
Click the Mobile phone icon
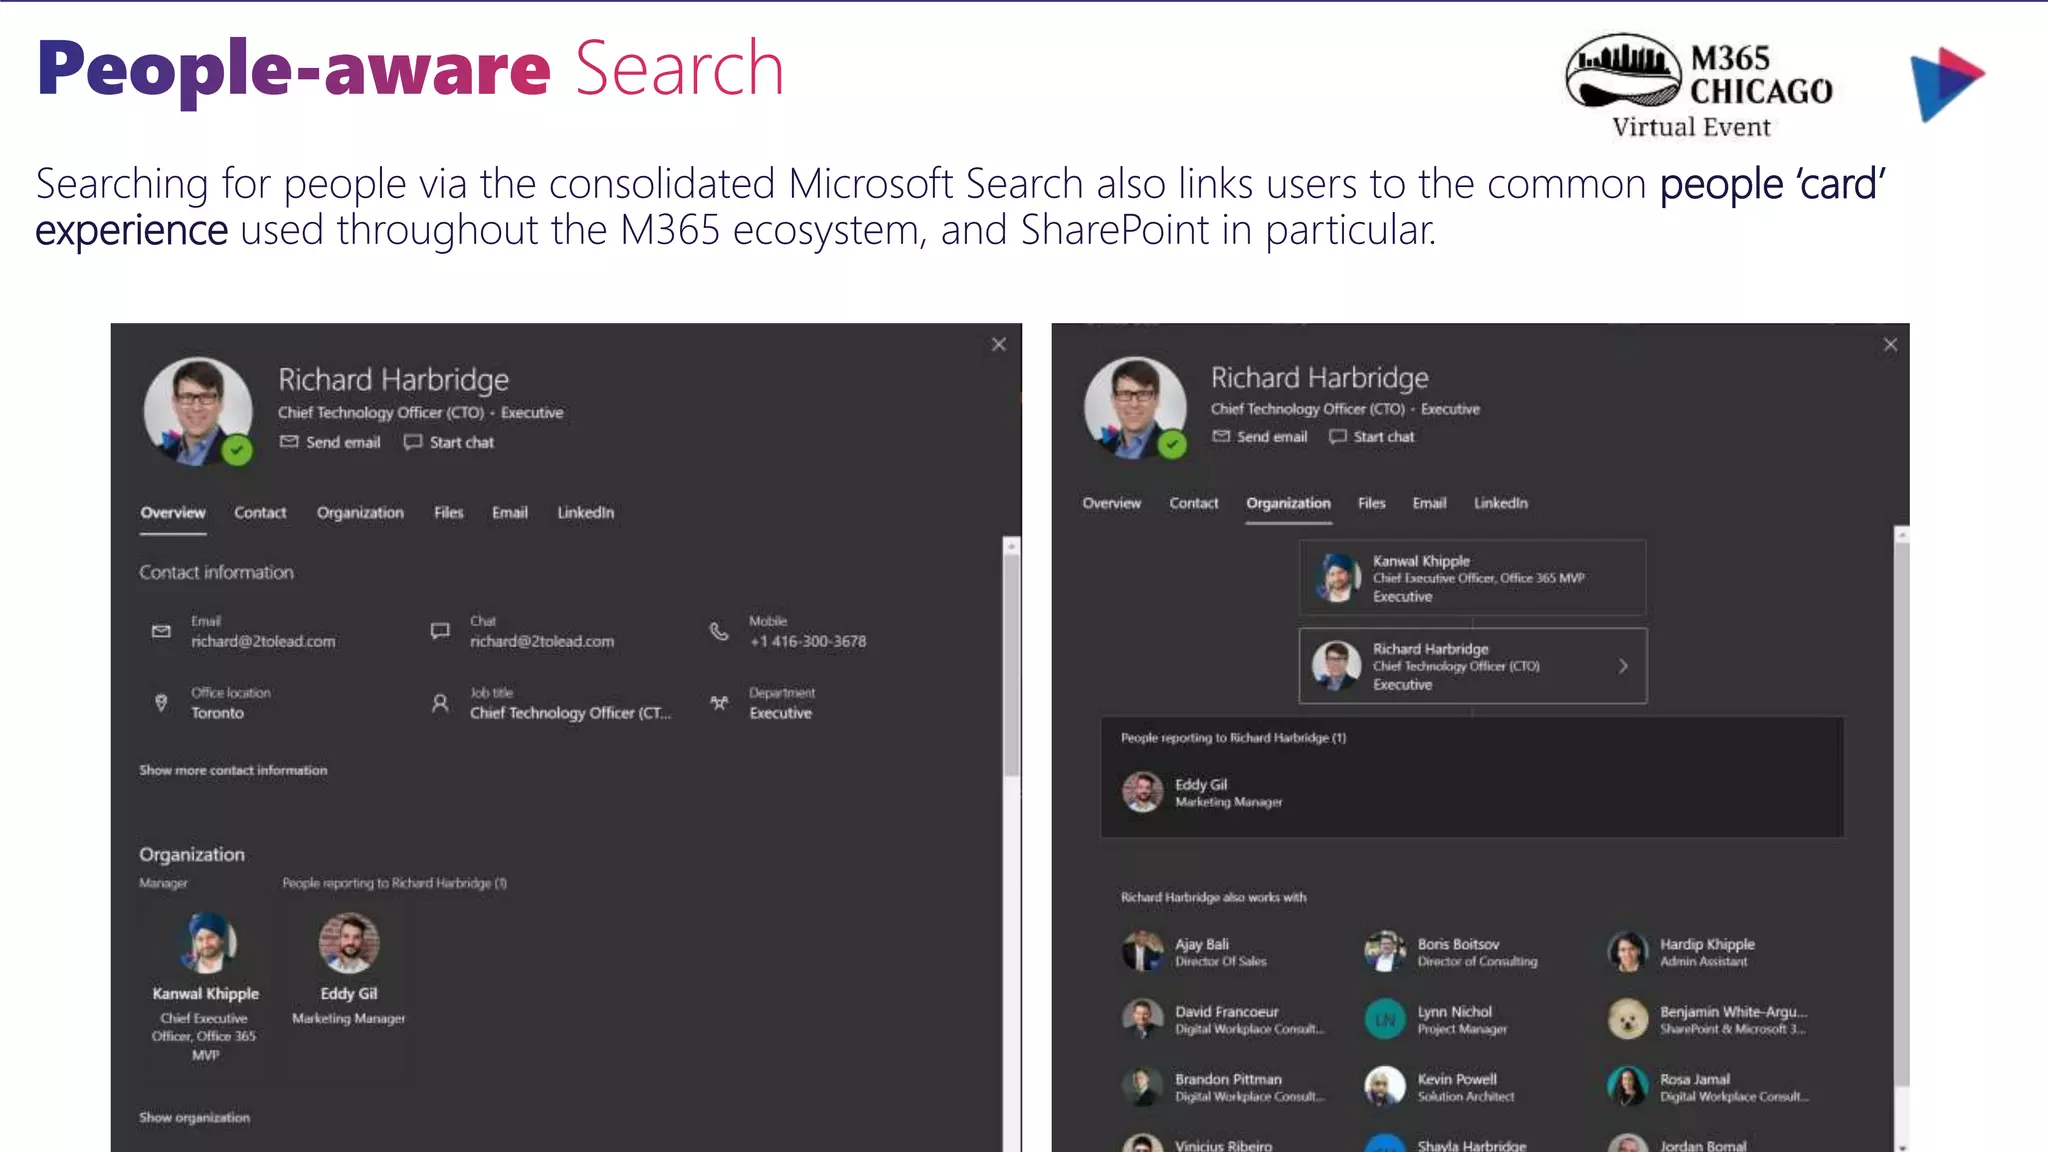pyautogui.click(x=719, y=631)
